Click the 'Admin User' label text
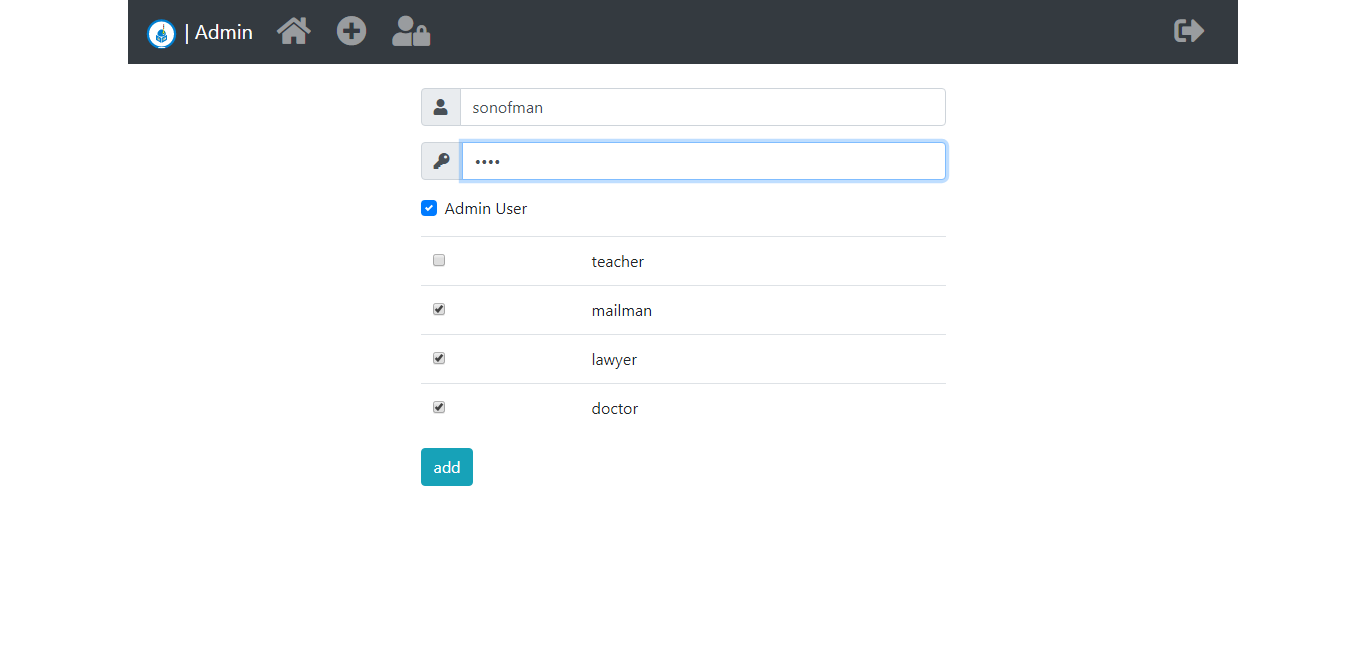 486,209
